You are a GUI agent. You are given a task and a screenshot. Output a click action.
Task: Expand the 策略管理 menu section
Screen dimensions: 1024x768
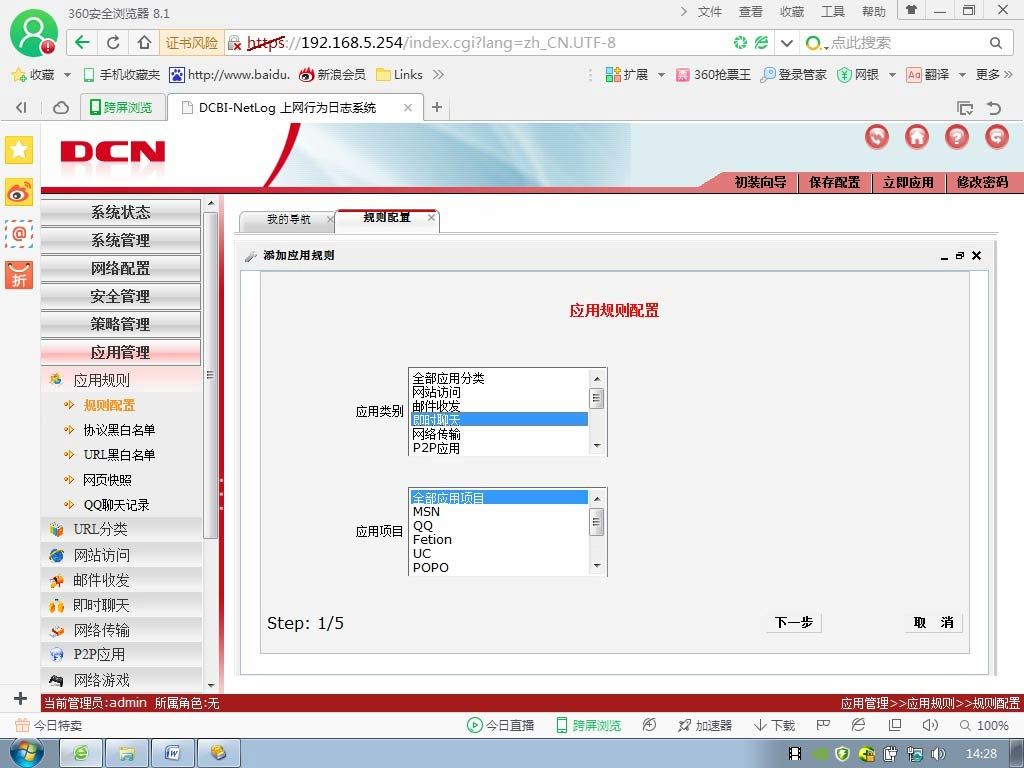pyautogui.click(x=121, y=325)
